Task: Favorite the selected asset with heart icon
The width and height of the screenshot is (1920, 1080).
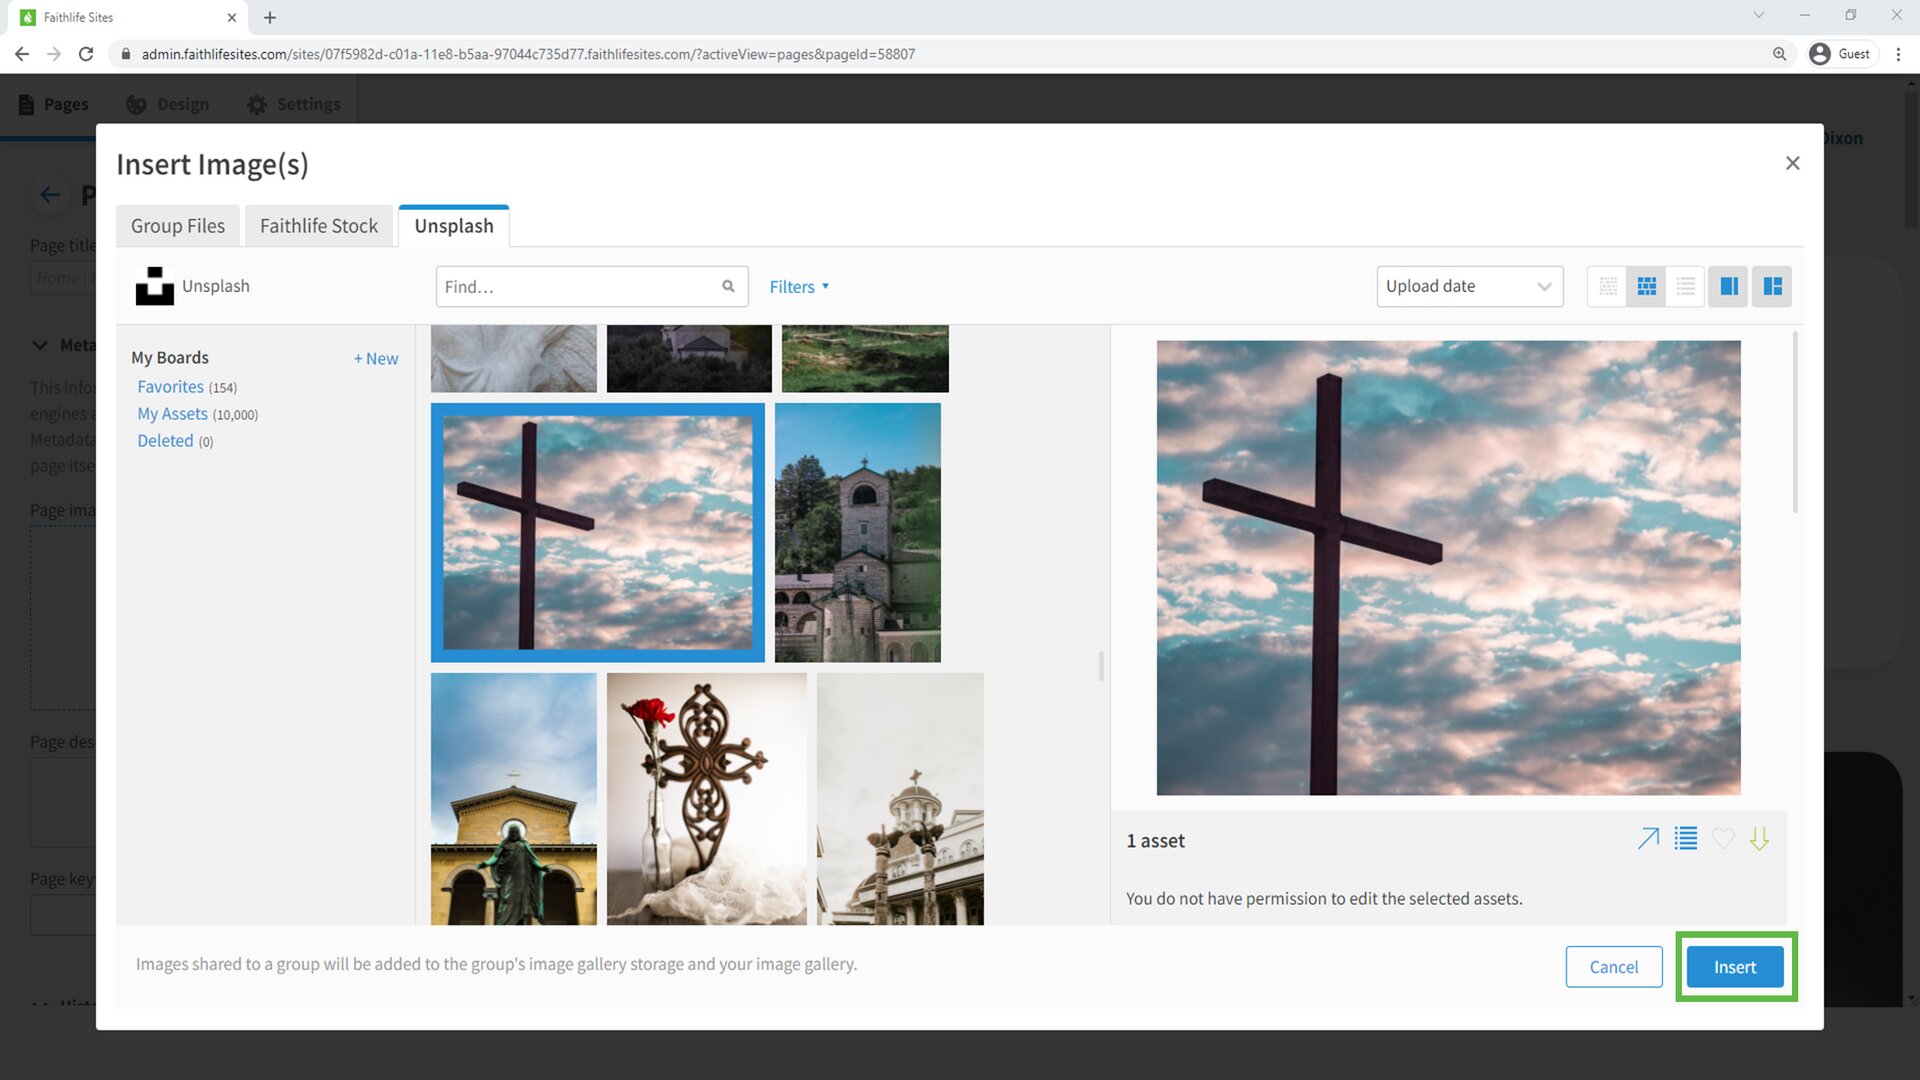Action: tap(1723, 838)
